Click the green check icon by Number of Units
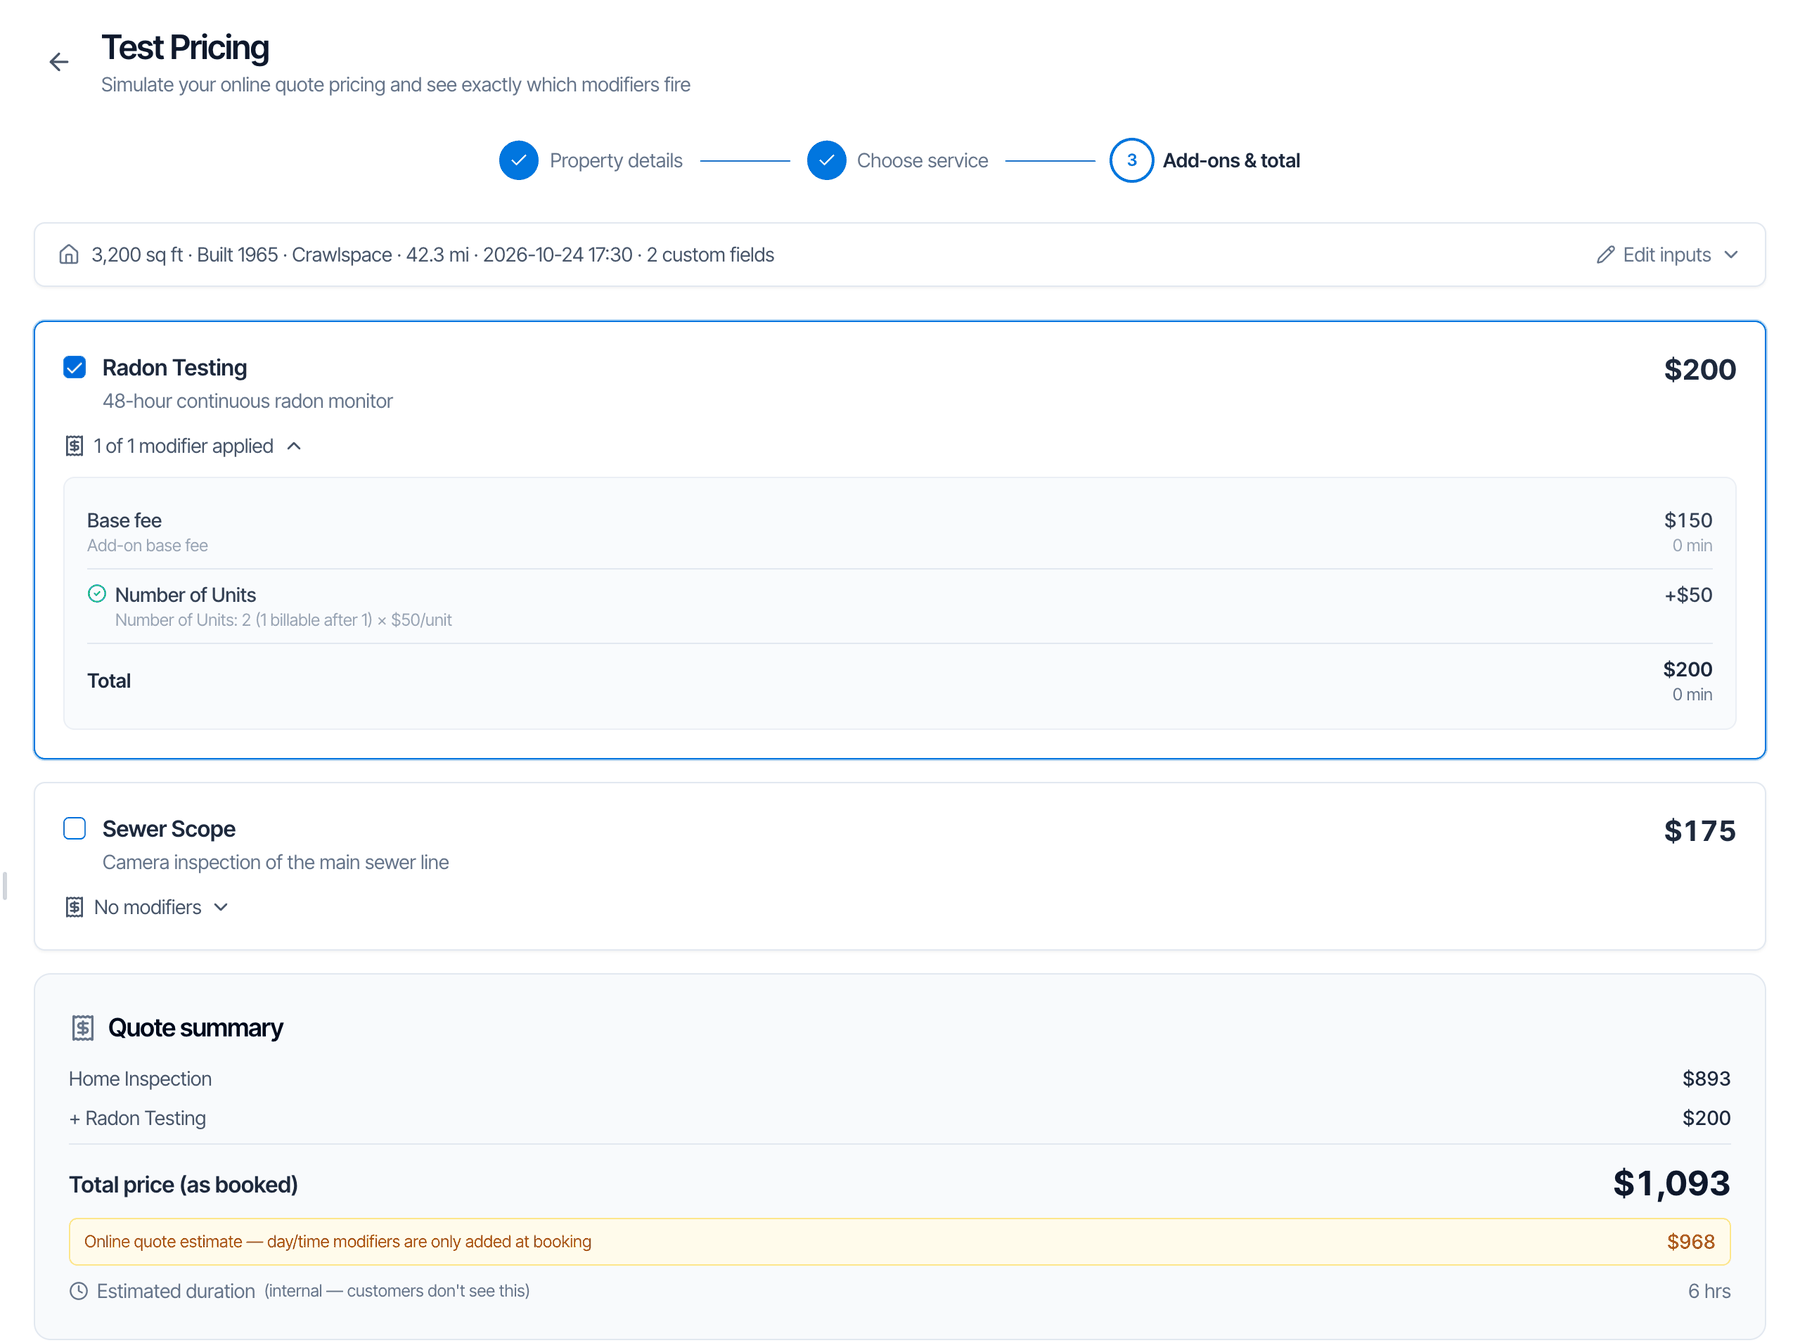This screenshot has height=1343, width=1800. coord(97,594)
